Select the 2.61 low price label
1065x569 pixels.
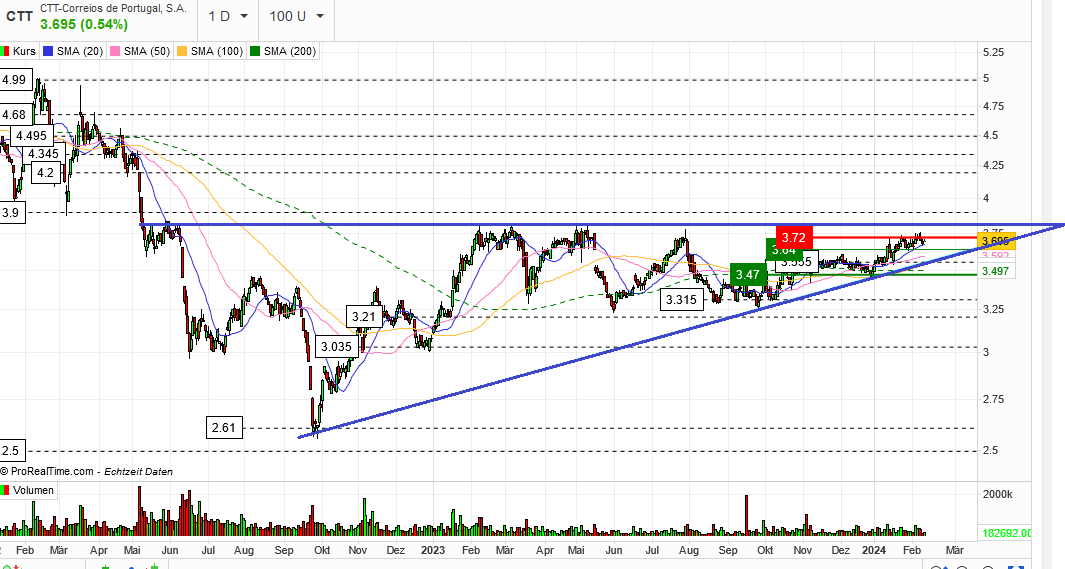[x=223, y=428]
